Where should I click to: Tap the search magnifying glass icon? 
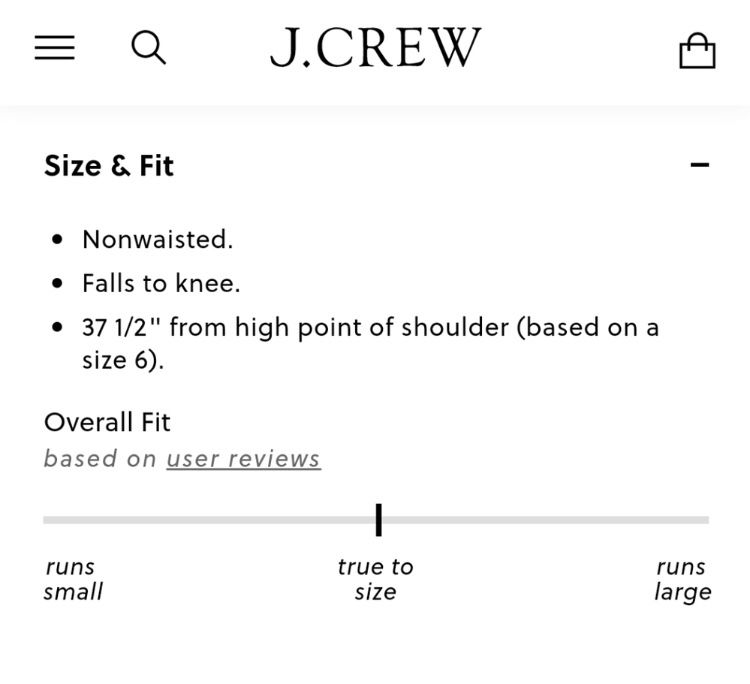click(x=149, y=48)
